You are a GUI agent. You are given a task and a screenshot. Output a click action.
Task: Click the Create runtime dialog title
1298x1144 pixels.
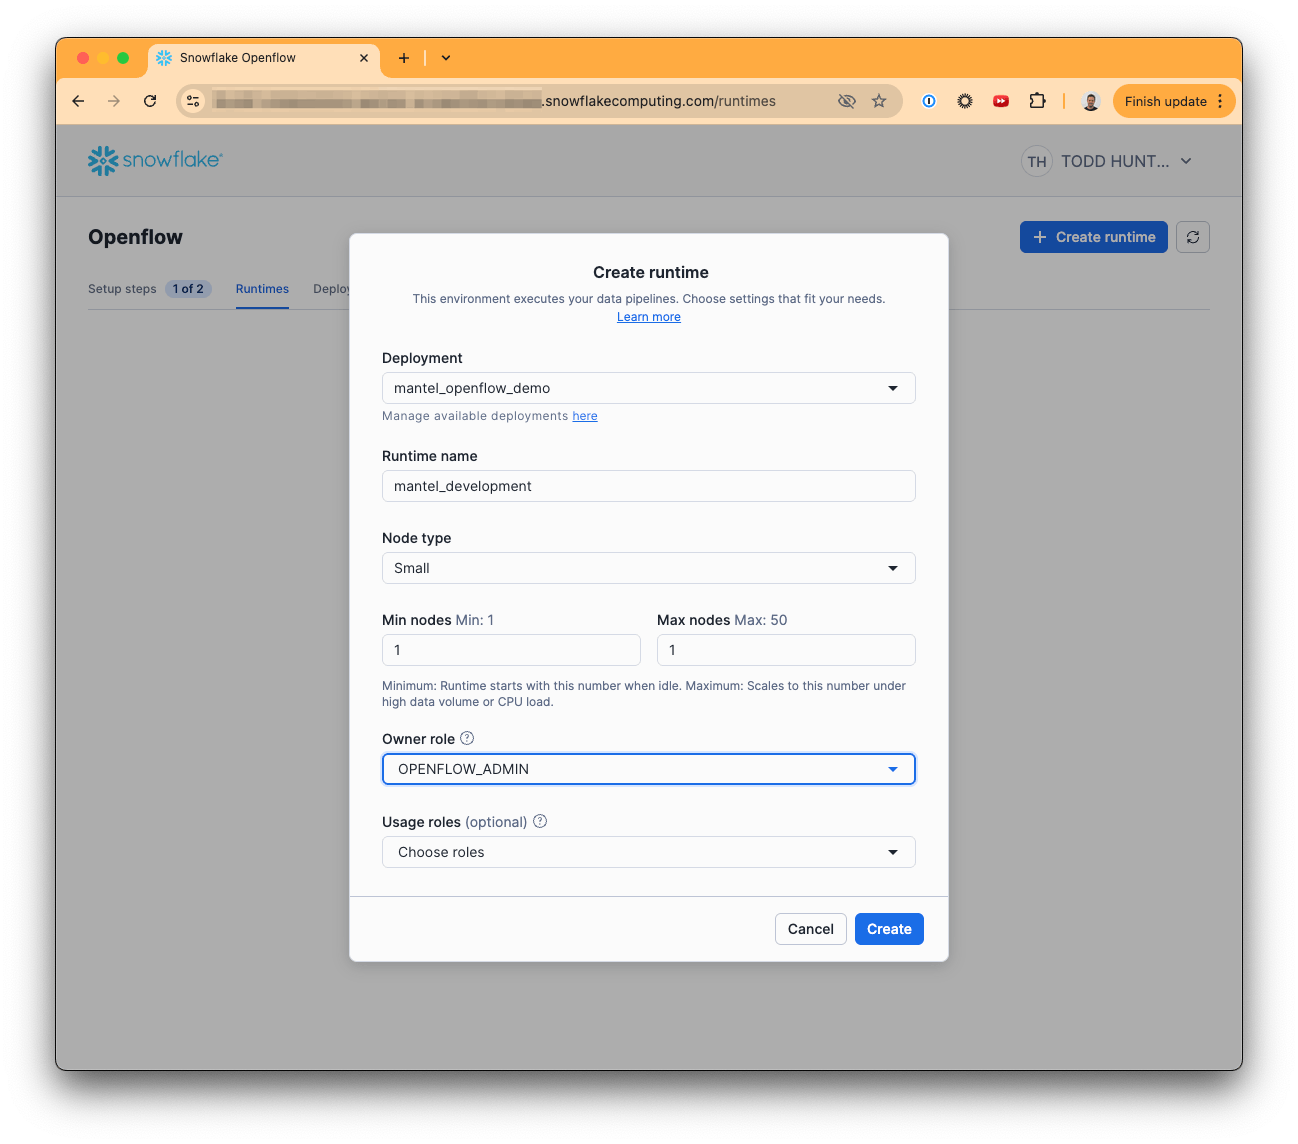[x=651, y=272]
